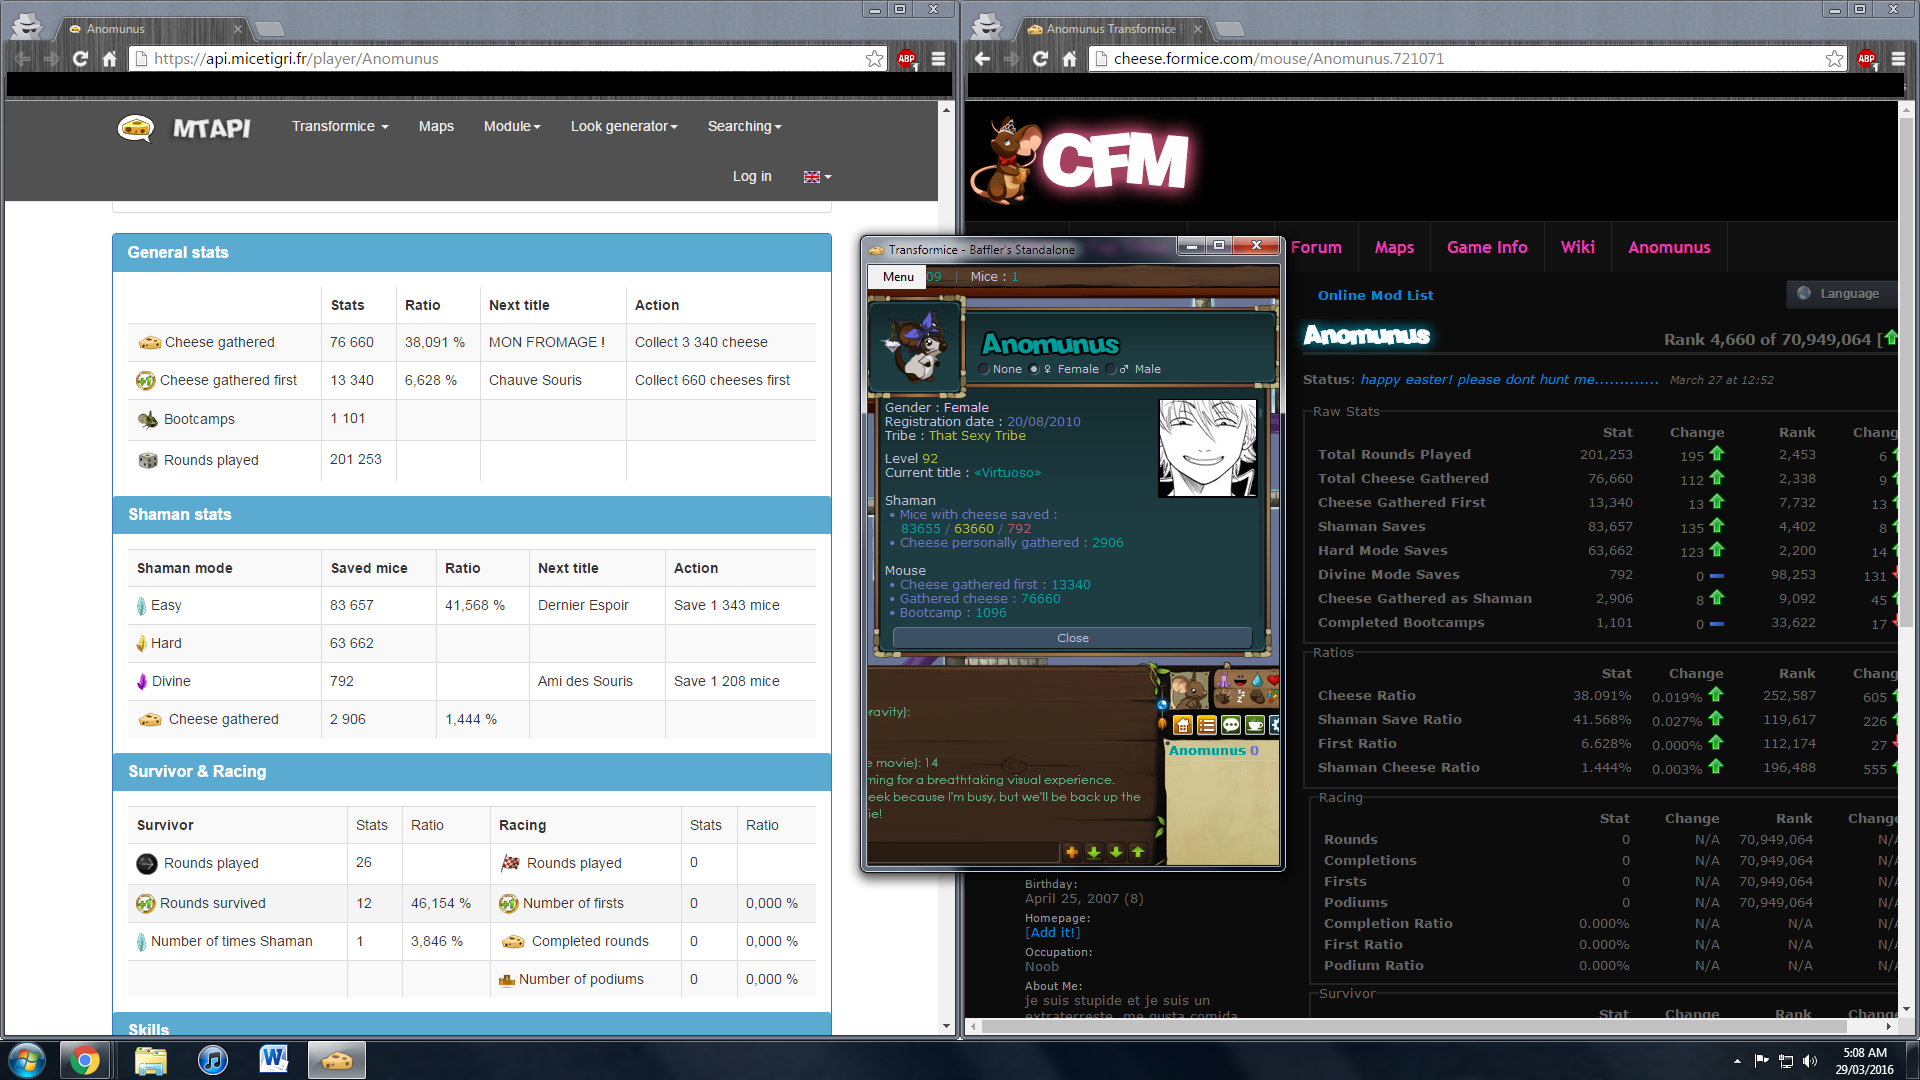The image size is (1920, 1080).
Task: Open the Menu tab in Transformice
Action: [898, 277]
